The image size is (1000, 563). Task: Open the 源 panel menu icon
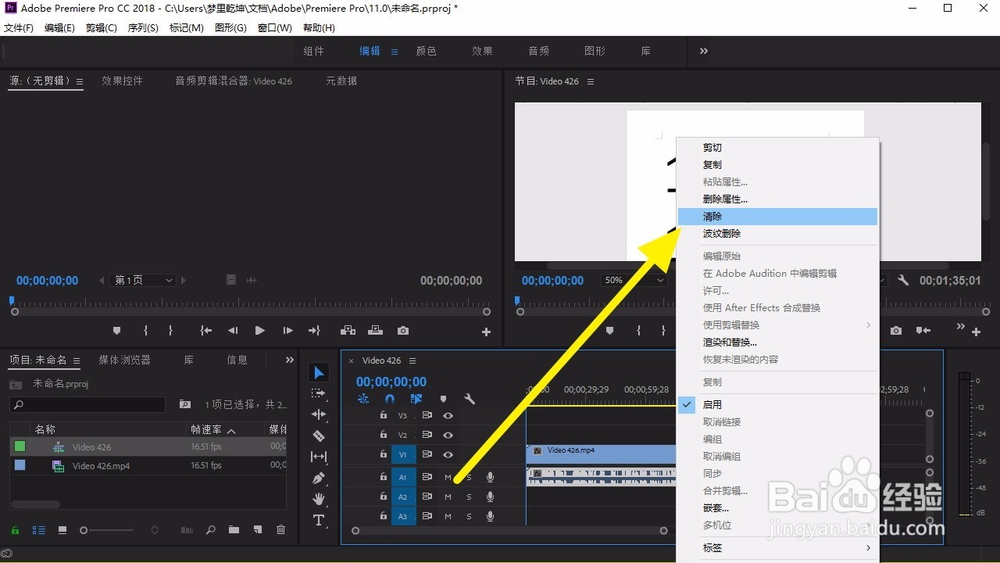click(x=80, y=82)
